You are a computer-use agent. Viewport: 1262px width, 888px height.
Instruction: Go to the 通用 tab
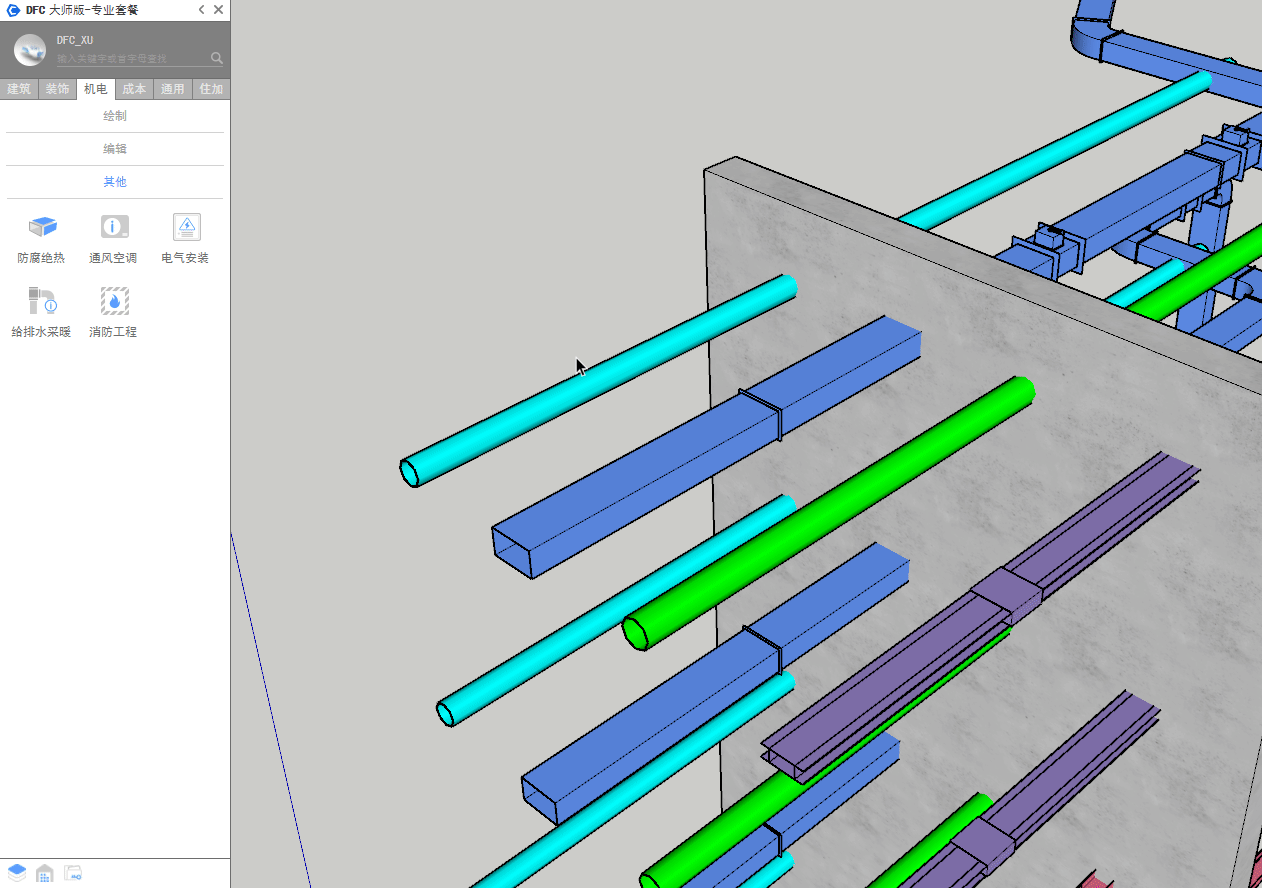pyautogui.click(x=172, y=89)
